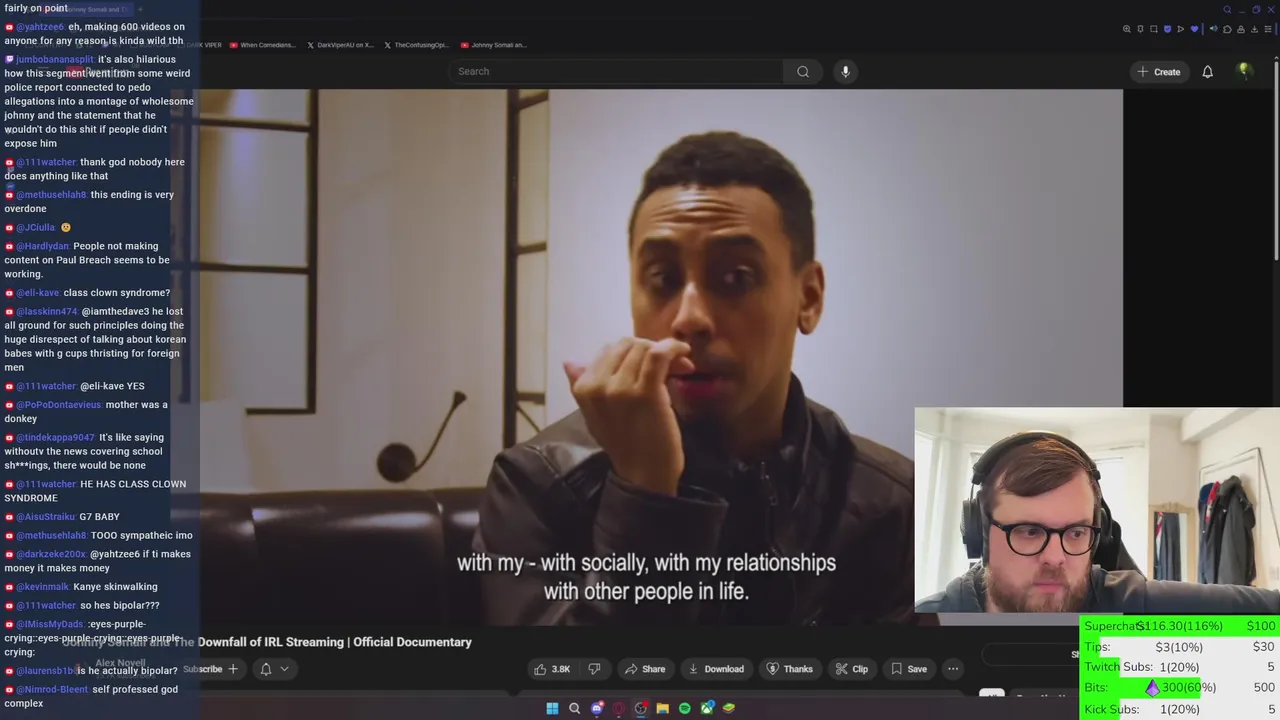The height and width of the screenshot is (720, 1280).
Task: Focus the YouTube Search field
Action: 615,71
